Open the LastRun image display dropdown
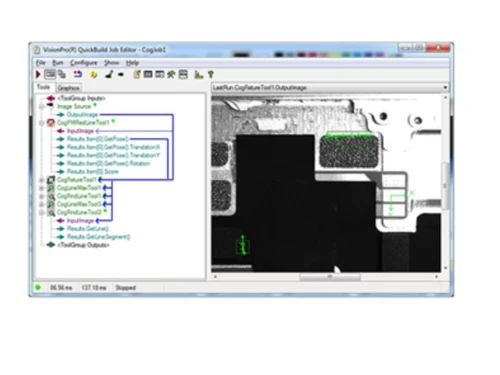 [445, 88]
